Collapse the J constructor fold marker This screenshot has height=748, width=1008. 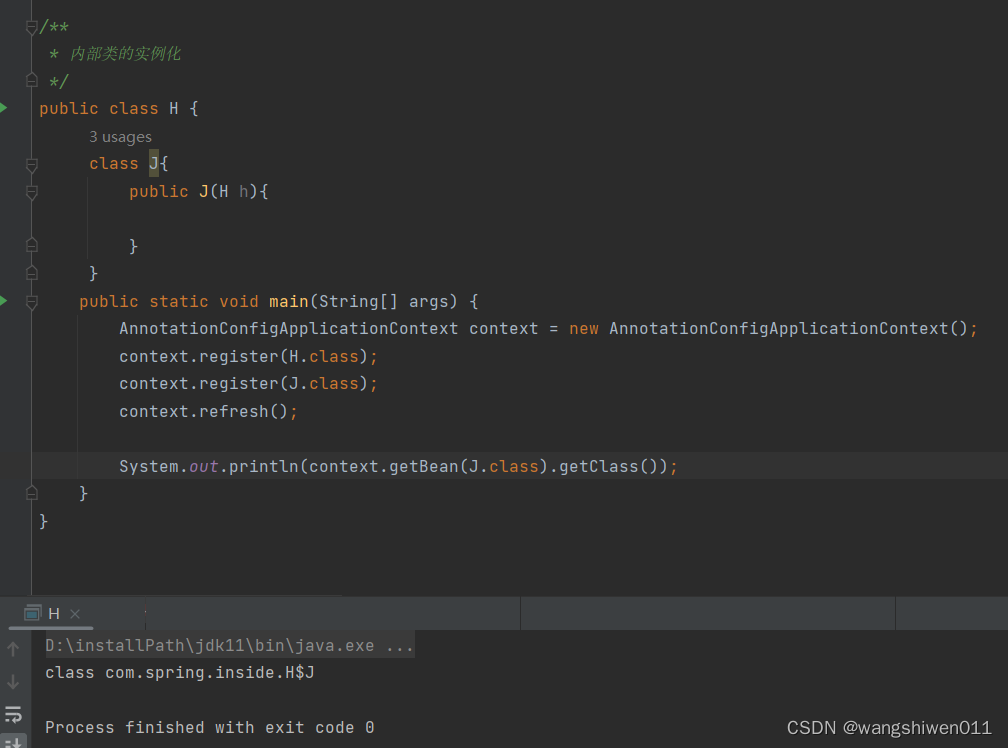[32, 191]
